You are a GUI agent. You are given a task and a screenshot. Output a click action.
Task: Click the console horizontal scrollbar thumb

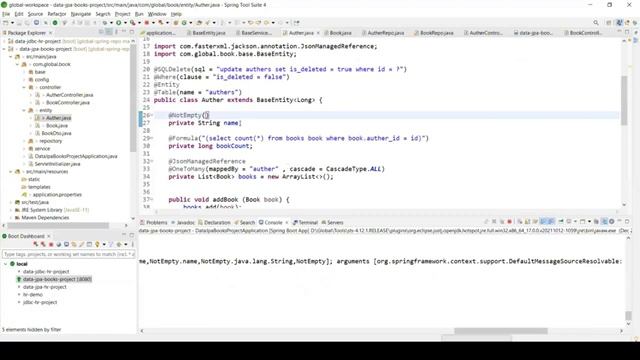[501, 331]
